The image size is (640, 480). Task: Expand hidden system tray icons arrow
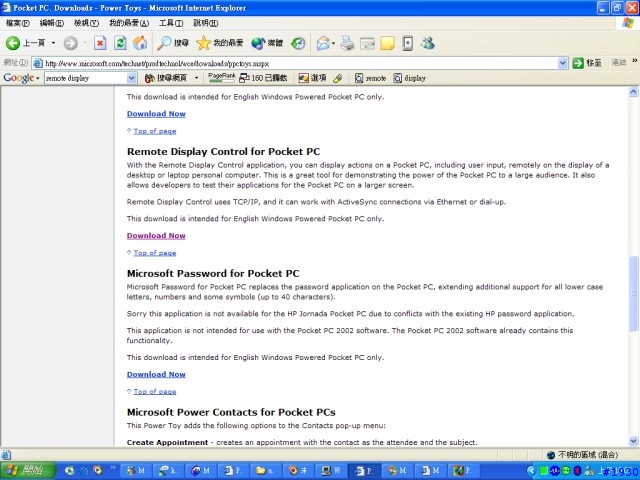click(x=531, y=471)
